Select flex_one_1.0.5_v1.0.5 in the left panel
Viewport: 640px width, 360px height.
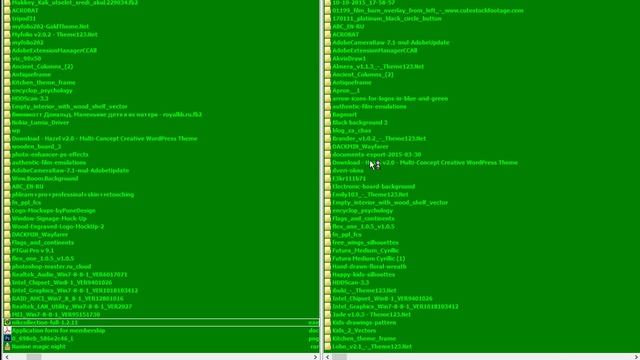pos(43,258)
